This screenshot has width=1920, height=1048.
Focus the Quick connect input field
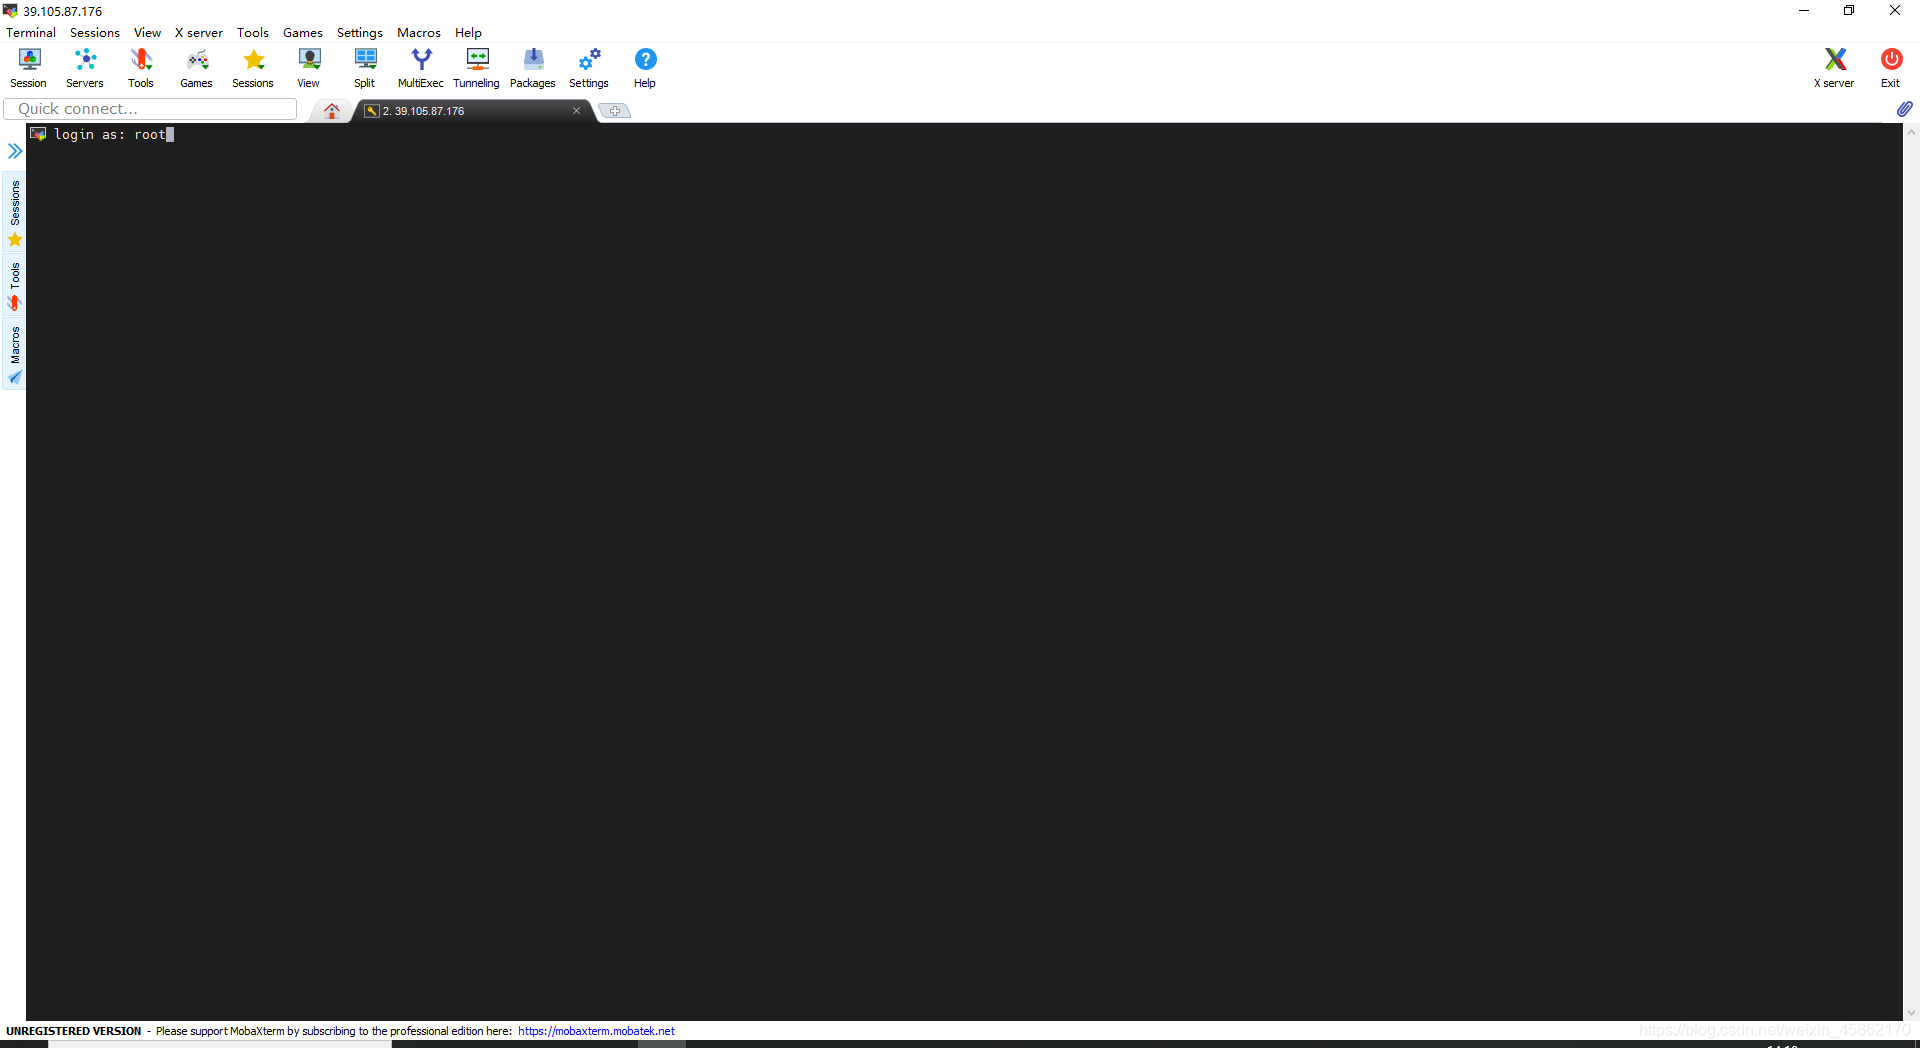click(151, 109)
